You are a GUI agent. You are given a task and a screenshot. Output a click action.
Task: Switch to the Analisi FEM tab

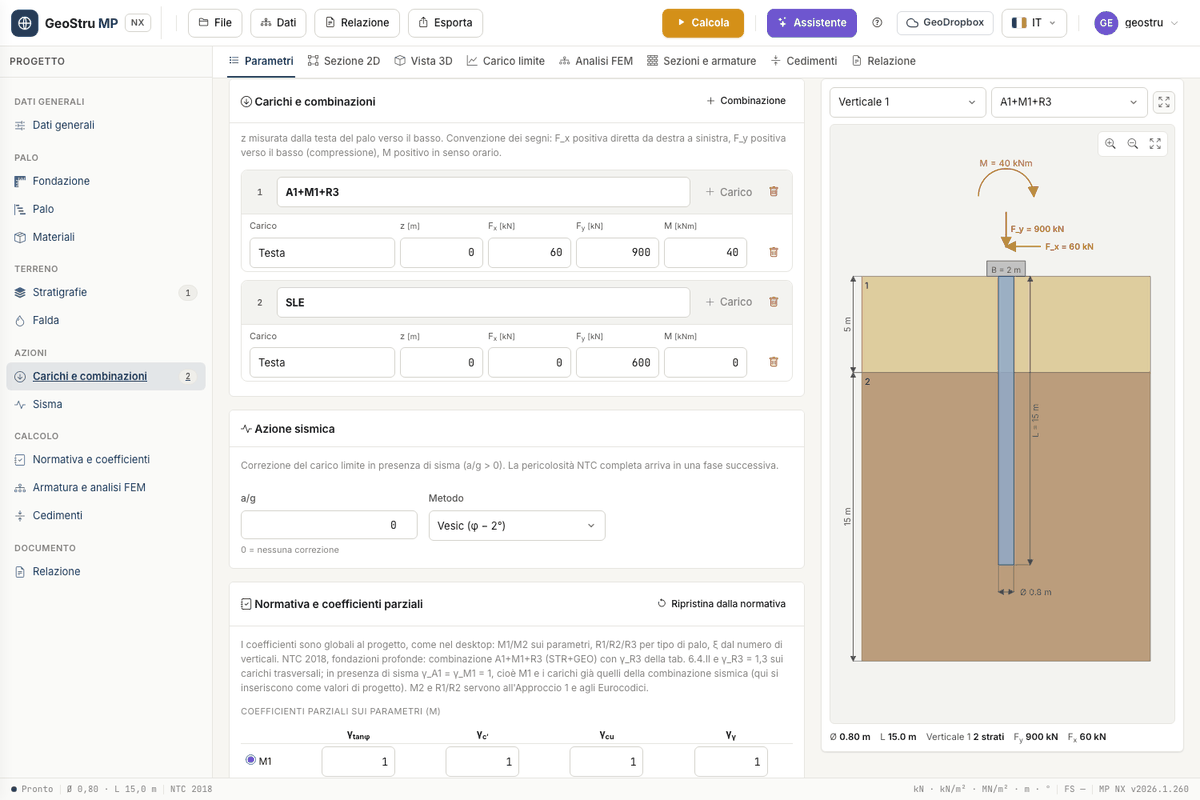click(595, 61)
